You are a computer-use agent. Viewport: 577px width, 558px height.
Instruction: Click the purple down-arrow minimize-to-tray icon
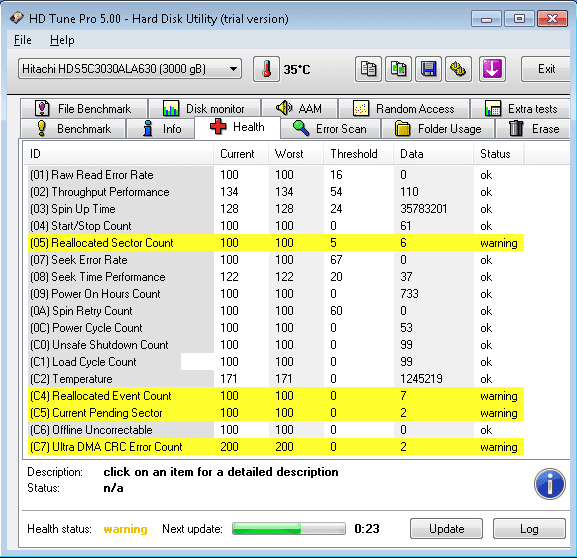(492, 69)
